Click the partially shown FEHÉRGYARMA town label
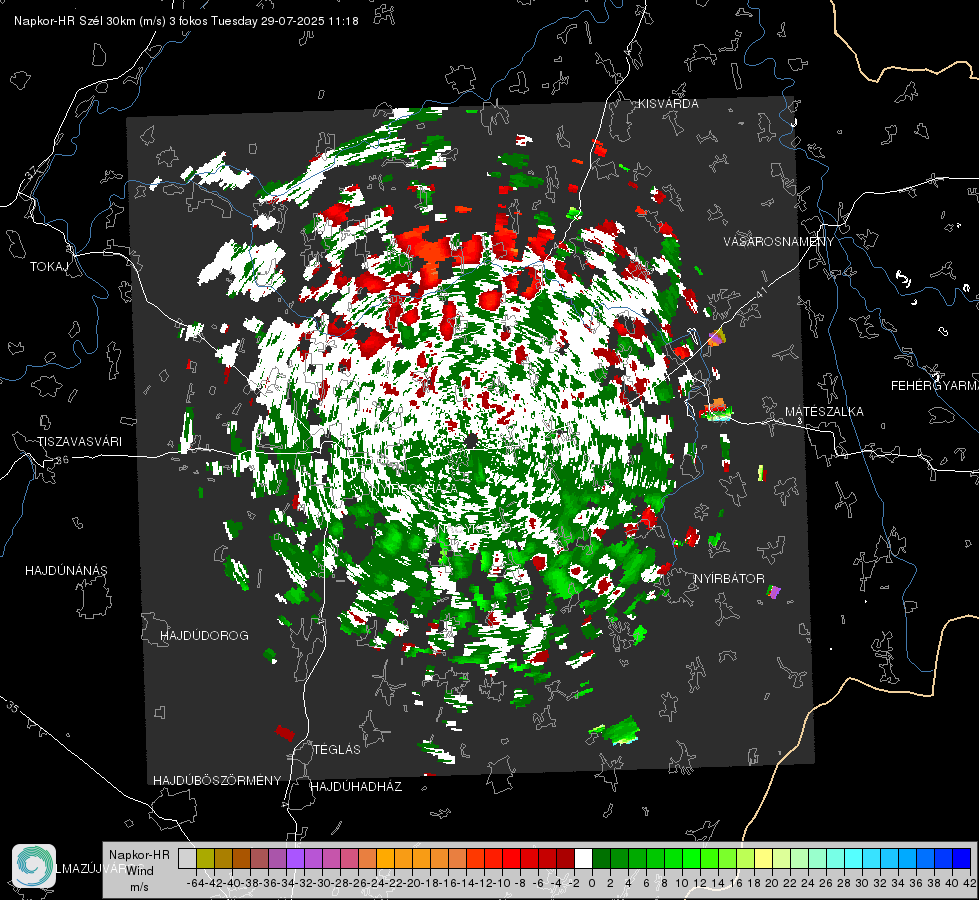The height and width of the screenshot is (900, 979). 935,386
